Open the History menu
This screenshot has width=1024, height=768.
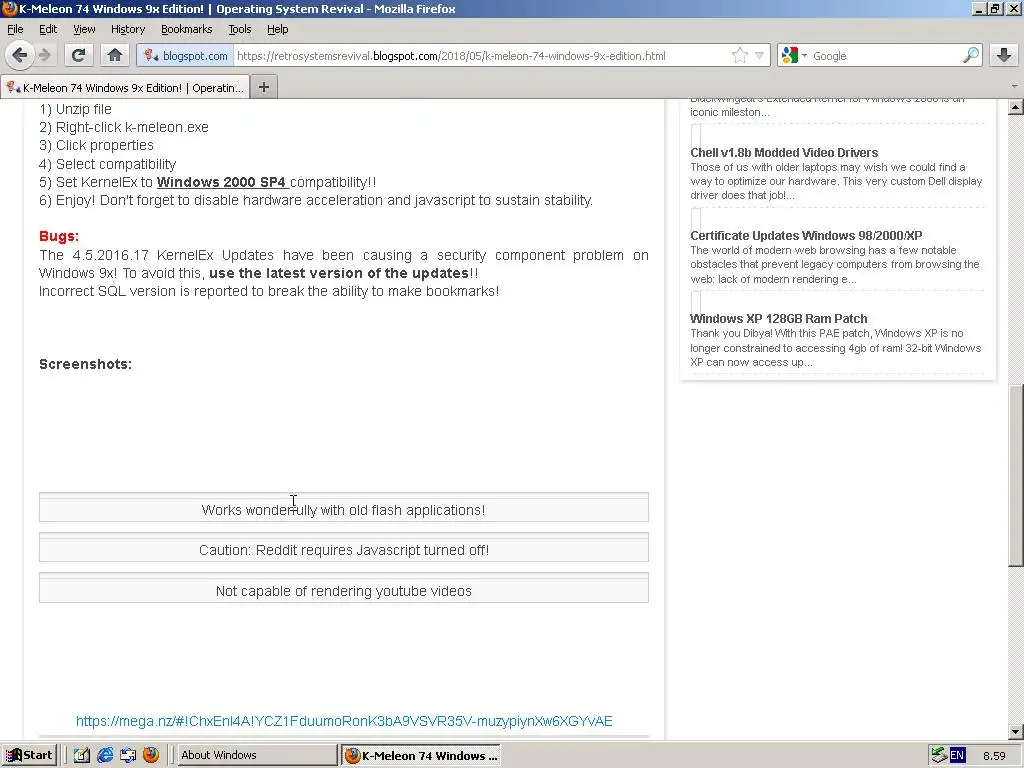point(127,29)
